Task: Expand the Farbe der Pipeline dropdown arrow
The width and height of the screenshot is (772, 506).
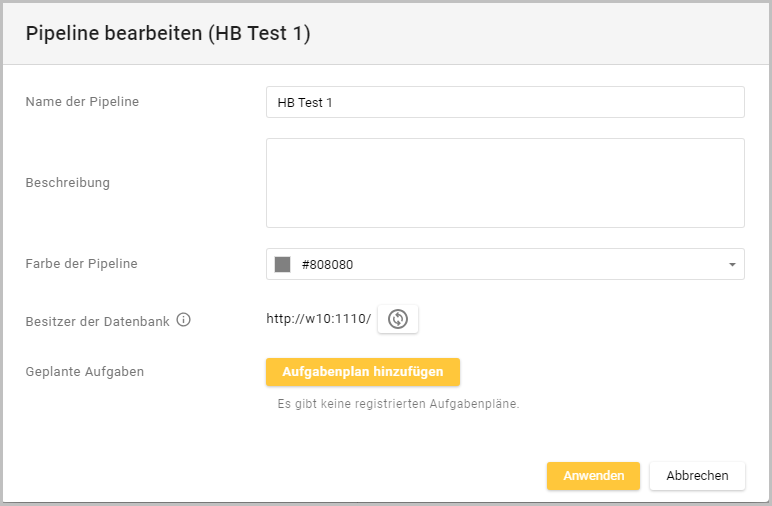Action: [731, 265]
